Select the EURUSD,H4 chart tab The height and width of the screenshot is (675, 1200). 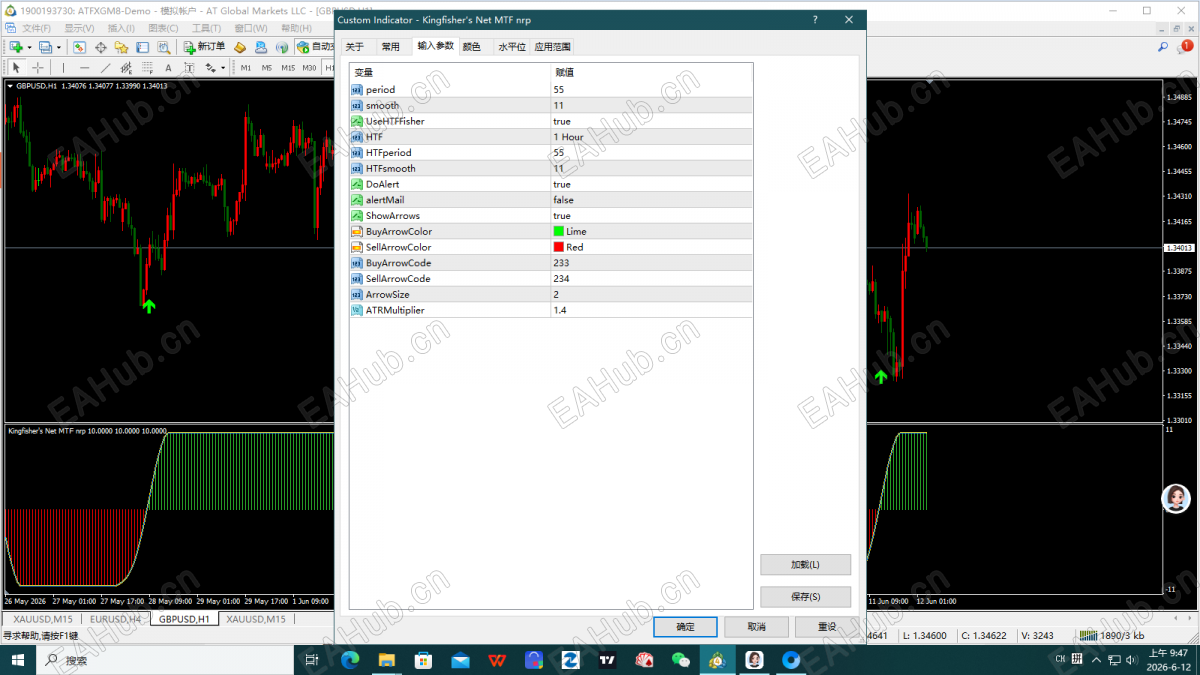pyautogui.click(x=115, y=619)
